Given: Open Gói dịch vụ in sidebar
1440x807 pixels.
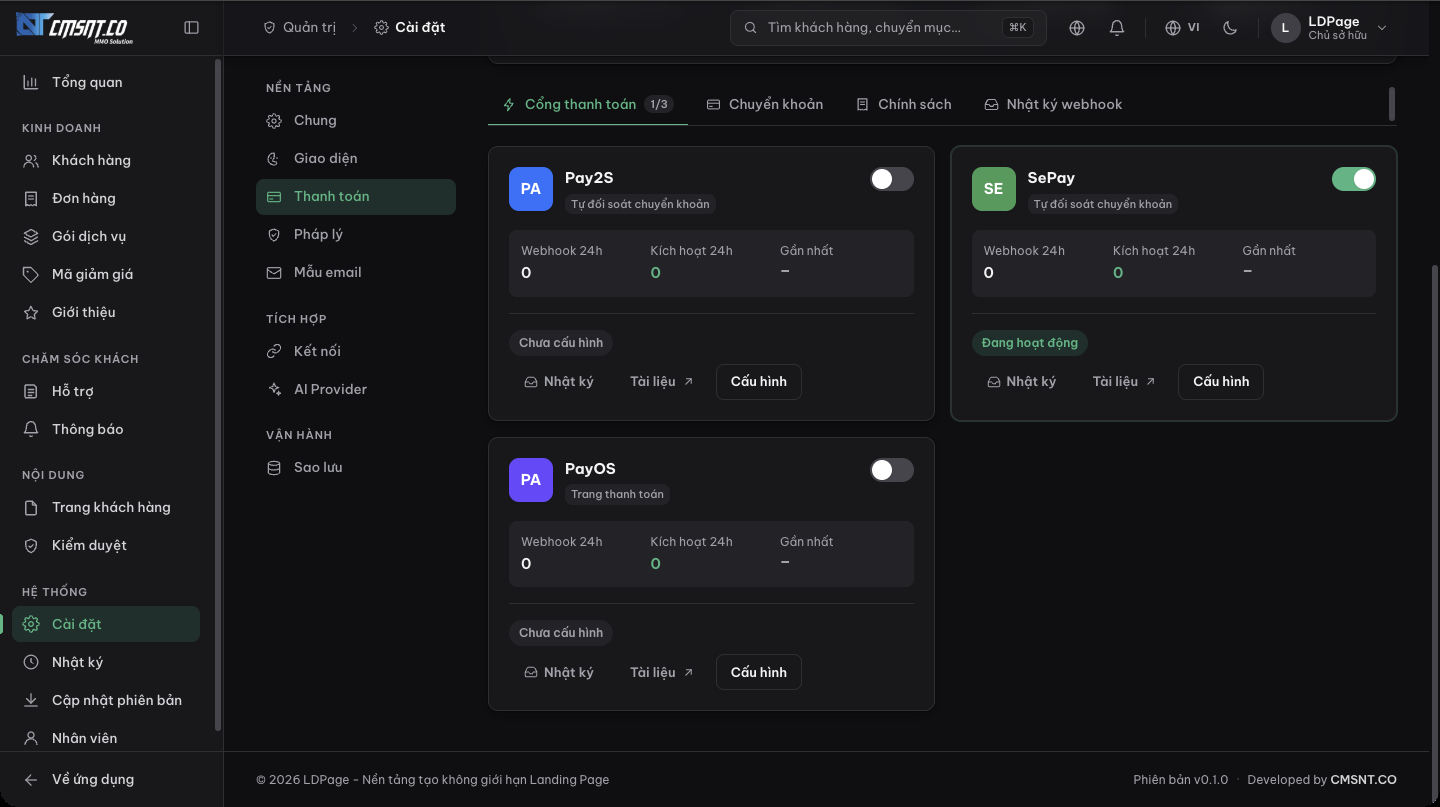Looking at the screenshot, I should [106, 236].
